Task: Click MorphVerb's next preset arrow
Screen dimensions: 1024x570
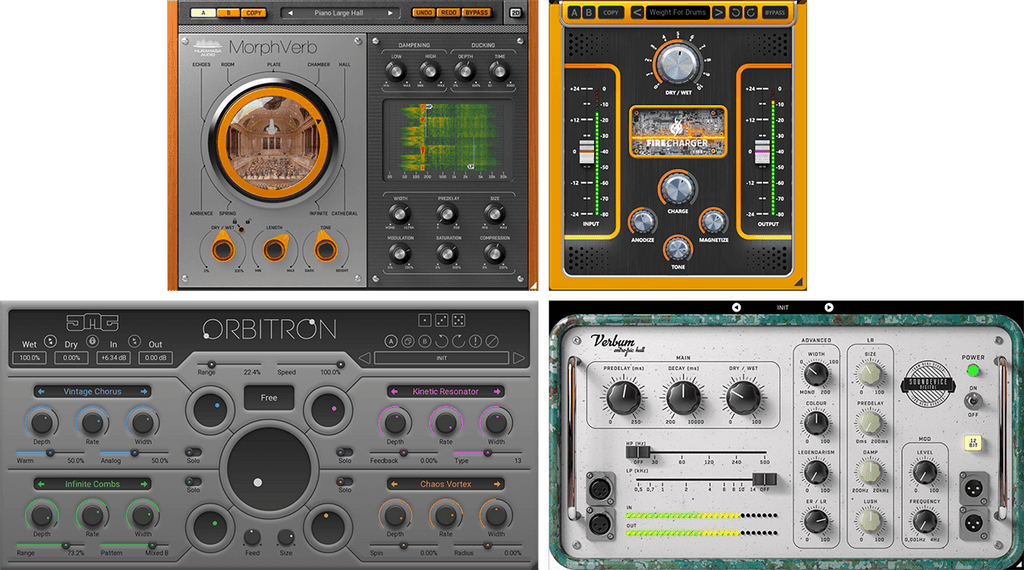Action: coord(391,12)
